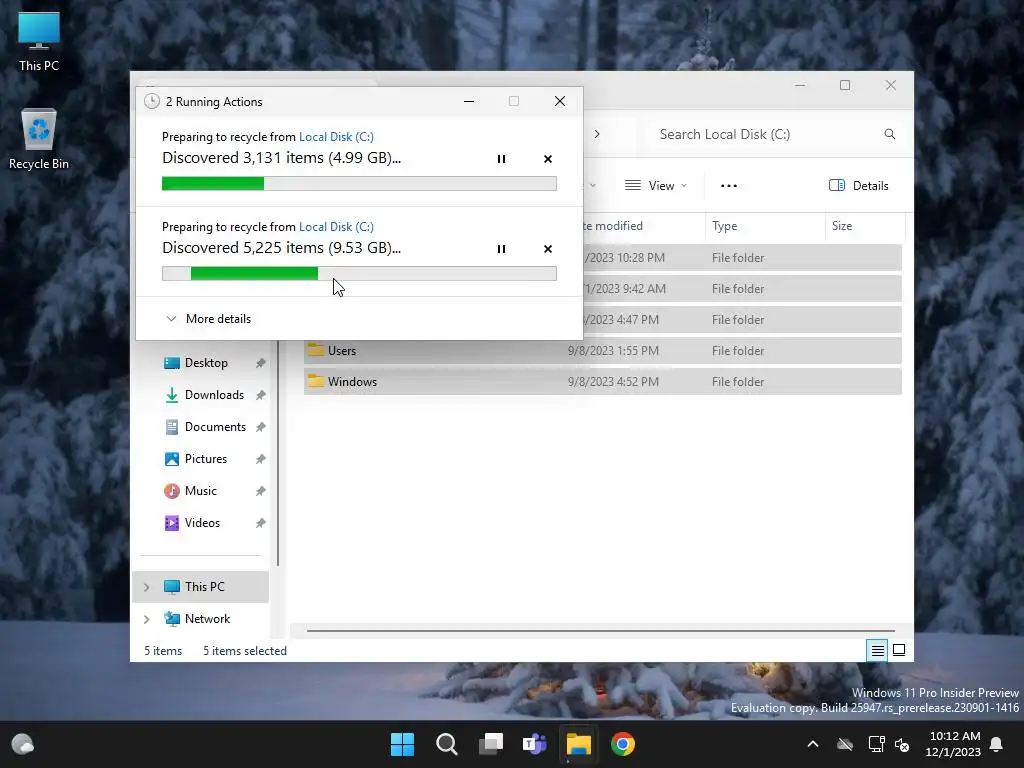Image resolution: width=1024 pixels, height=768 pixels.
Task: Click the clock icon in Running Actions title
Action: (x=152, y=101)
